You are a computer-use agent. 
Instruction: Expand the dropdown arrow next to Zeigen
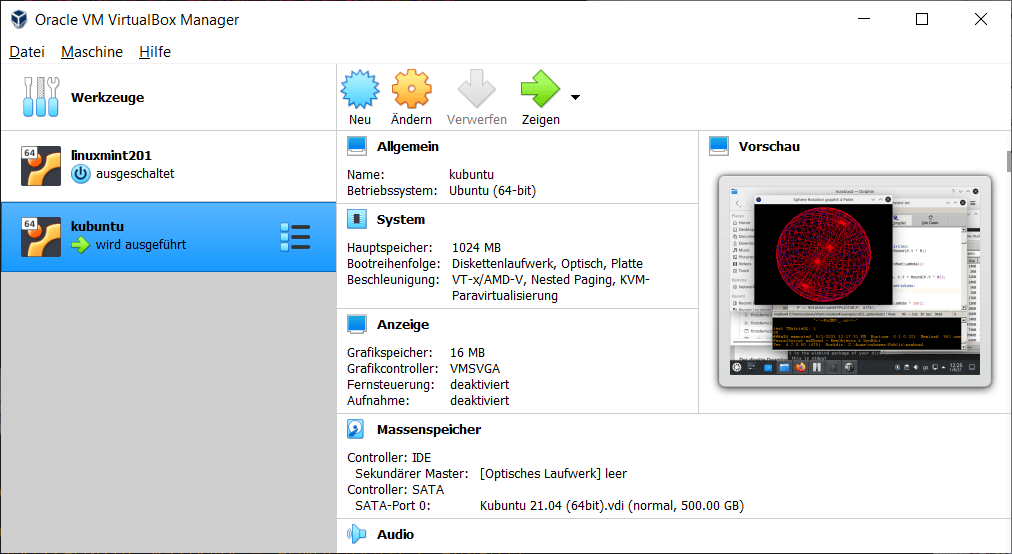click(575, 97)
